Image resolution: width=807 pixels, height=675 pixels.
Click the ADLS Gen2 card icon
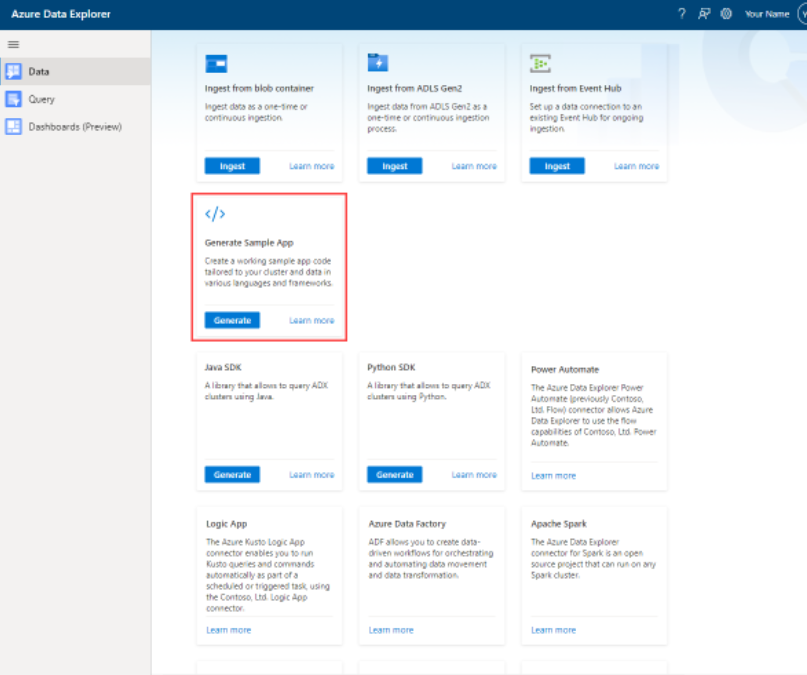click(378, 62)
